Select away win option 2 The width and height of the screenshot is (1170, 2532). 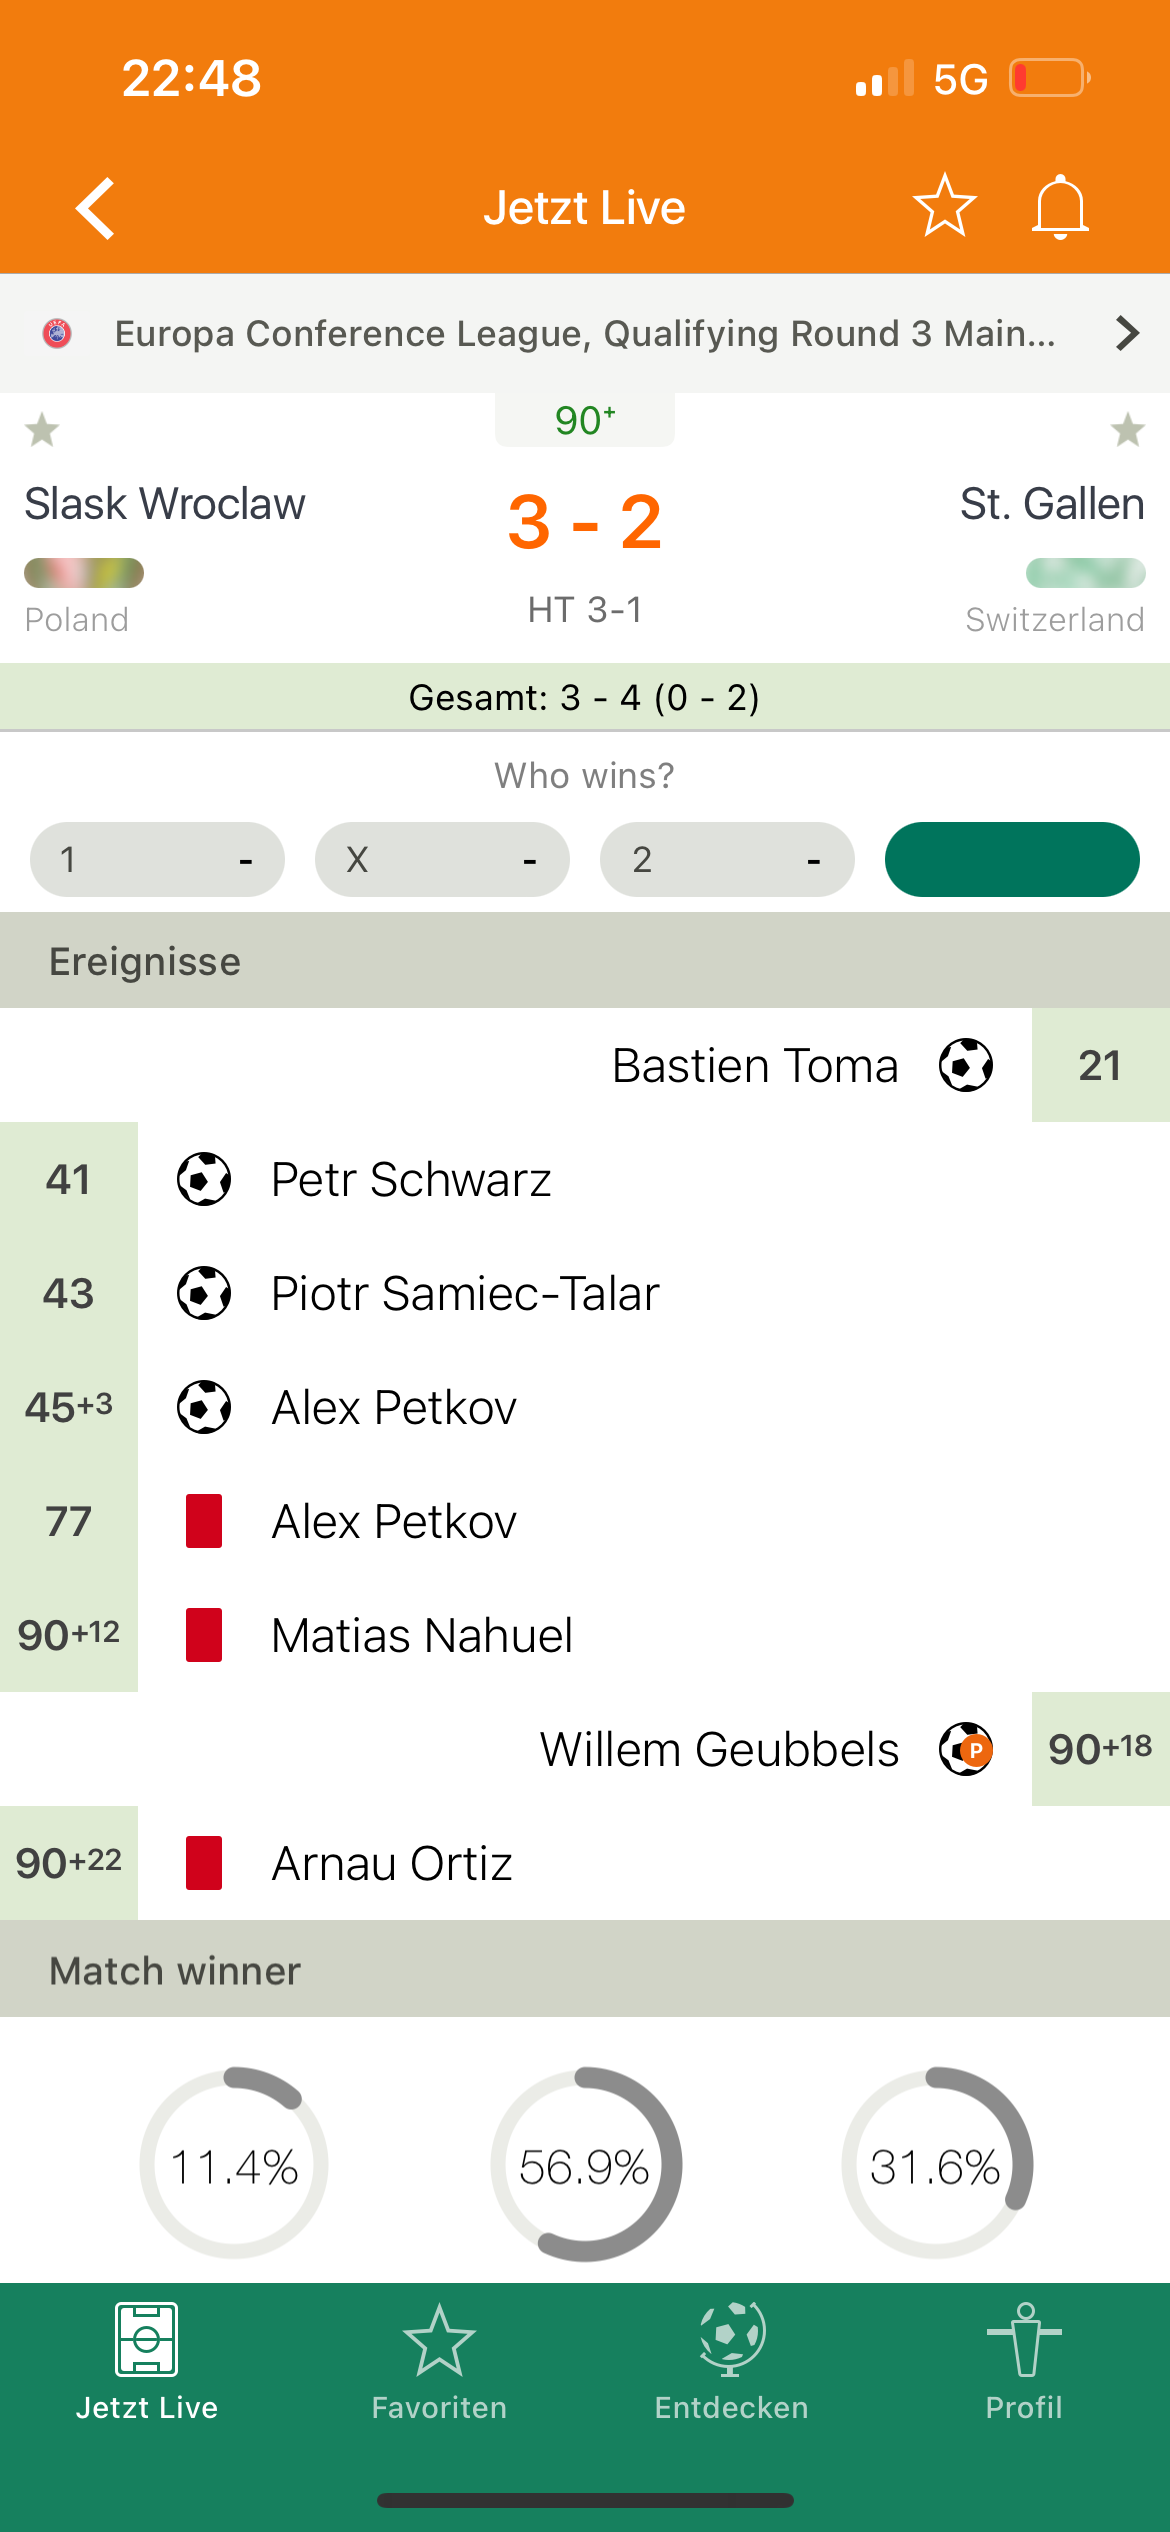pos(727,859)
